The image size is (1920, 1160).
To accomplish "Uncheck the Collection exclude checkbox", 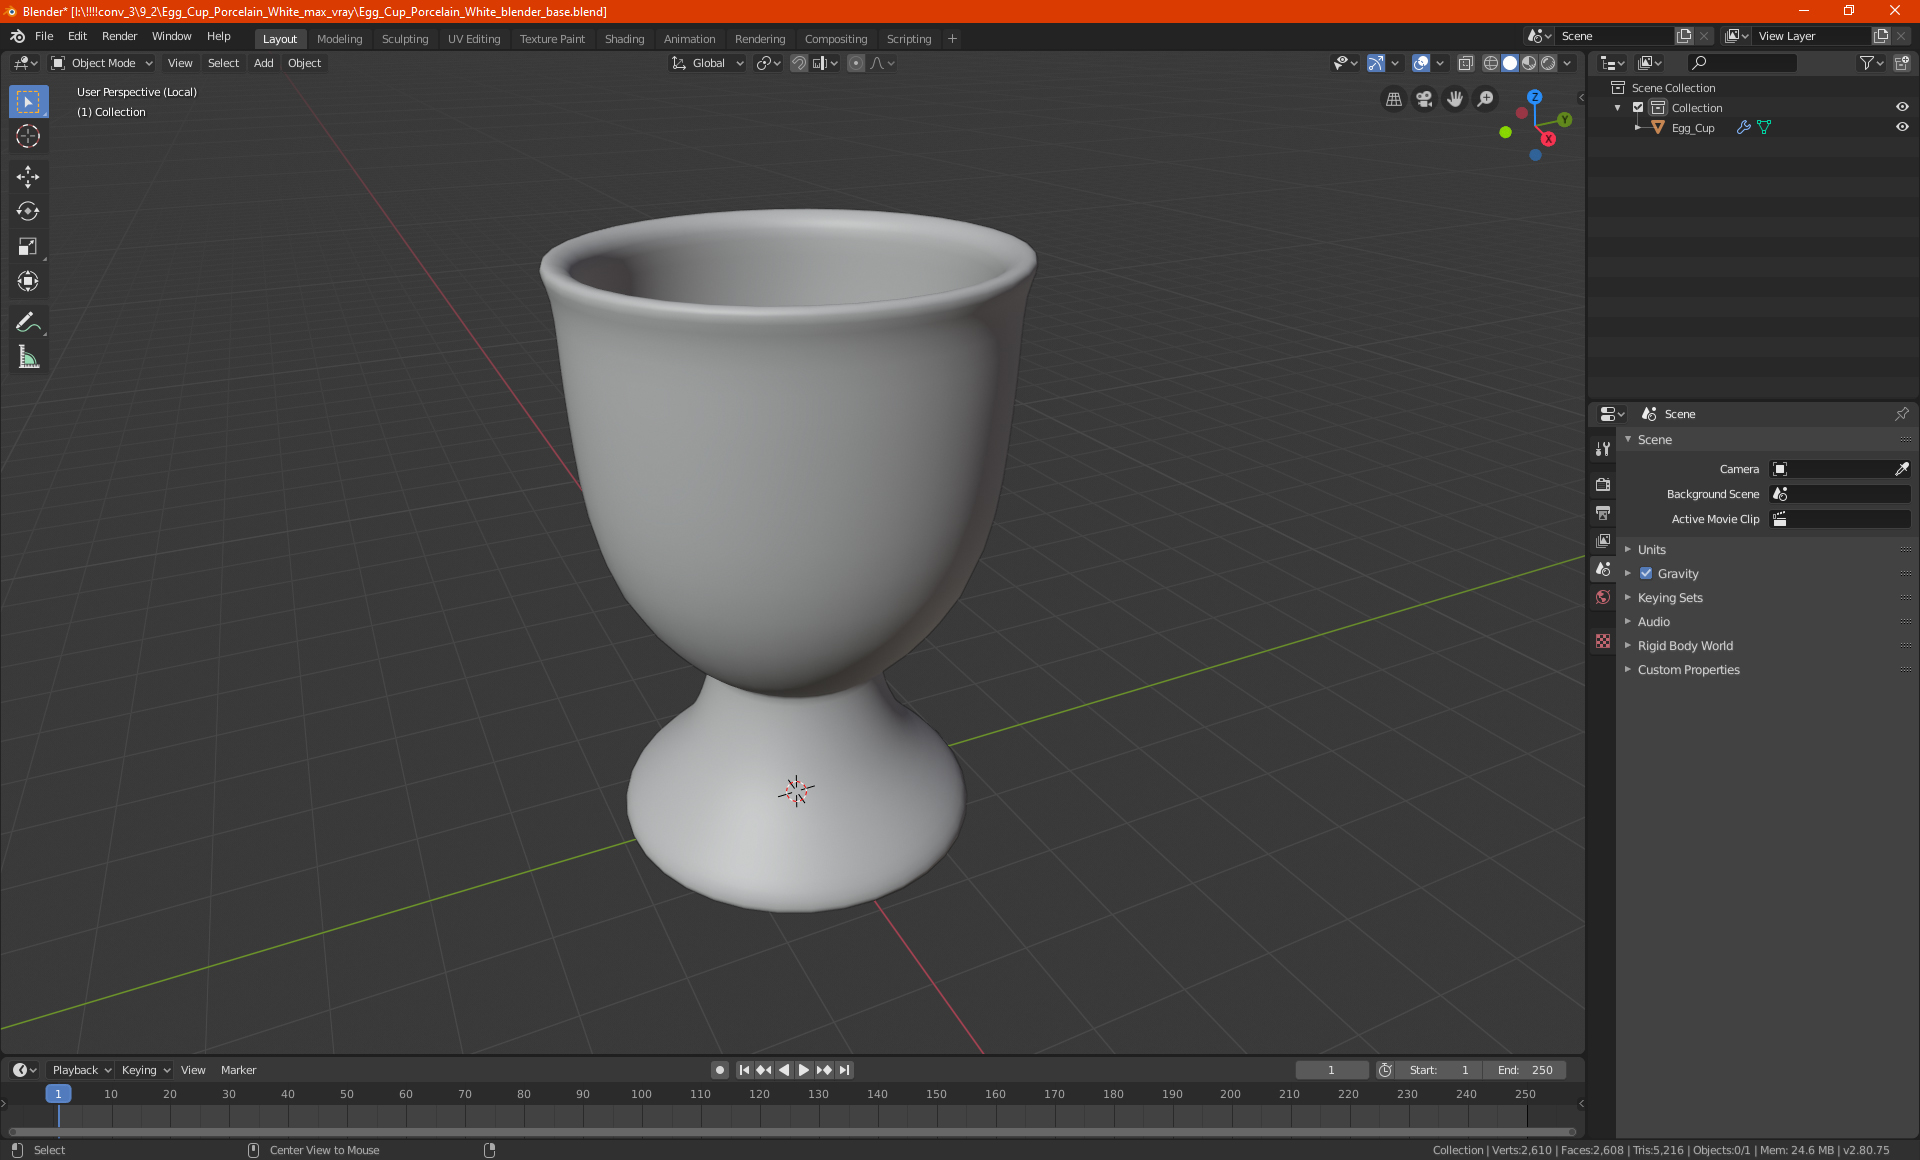I will [x=1638, y=108].
